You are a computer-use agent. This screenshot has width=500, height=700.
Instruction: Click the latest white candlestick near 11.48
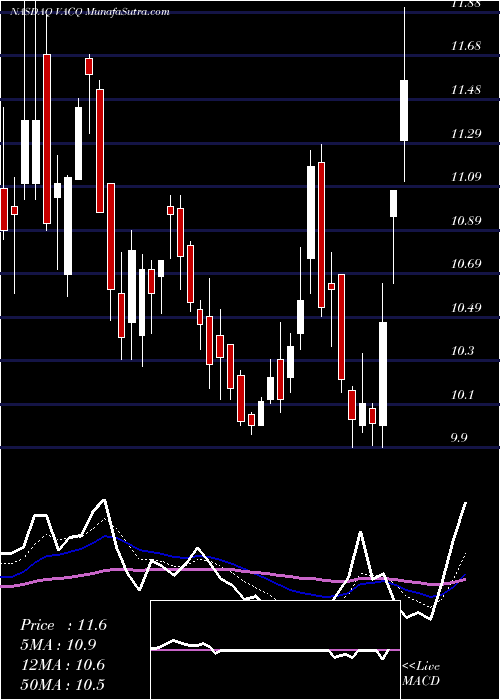[404, 110]
